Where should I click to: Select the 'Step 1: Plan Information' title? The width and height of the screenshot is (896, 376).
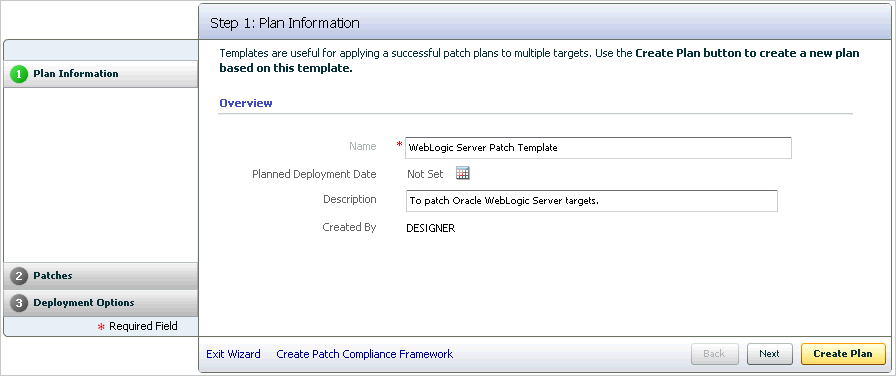pos(285,23)
